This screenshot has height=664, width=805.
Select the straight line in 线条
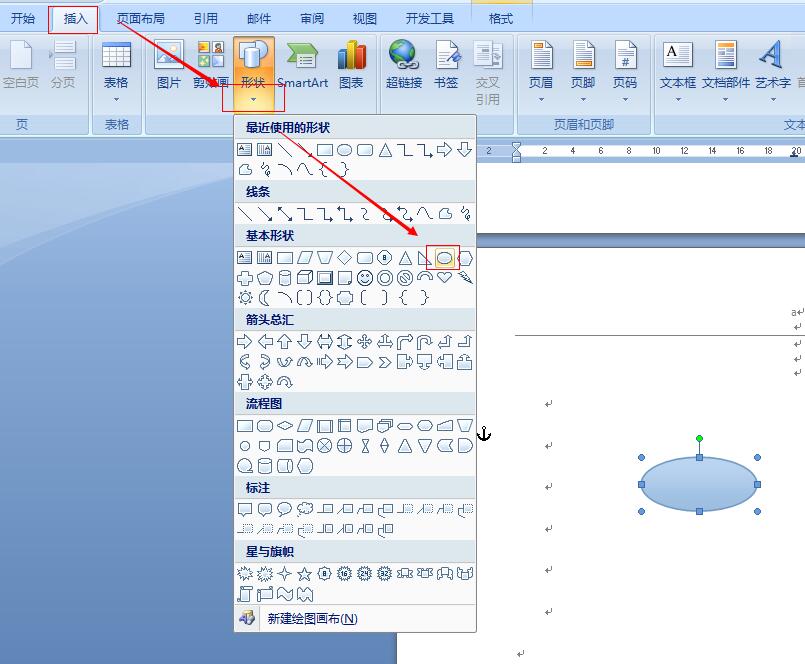[x=245, y=214]
